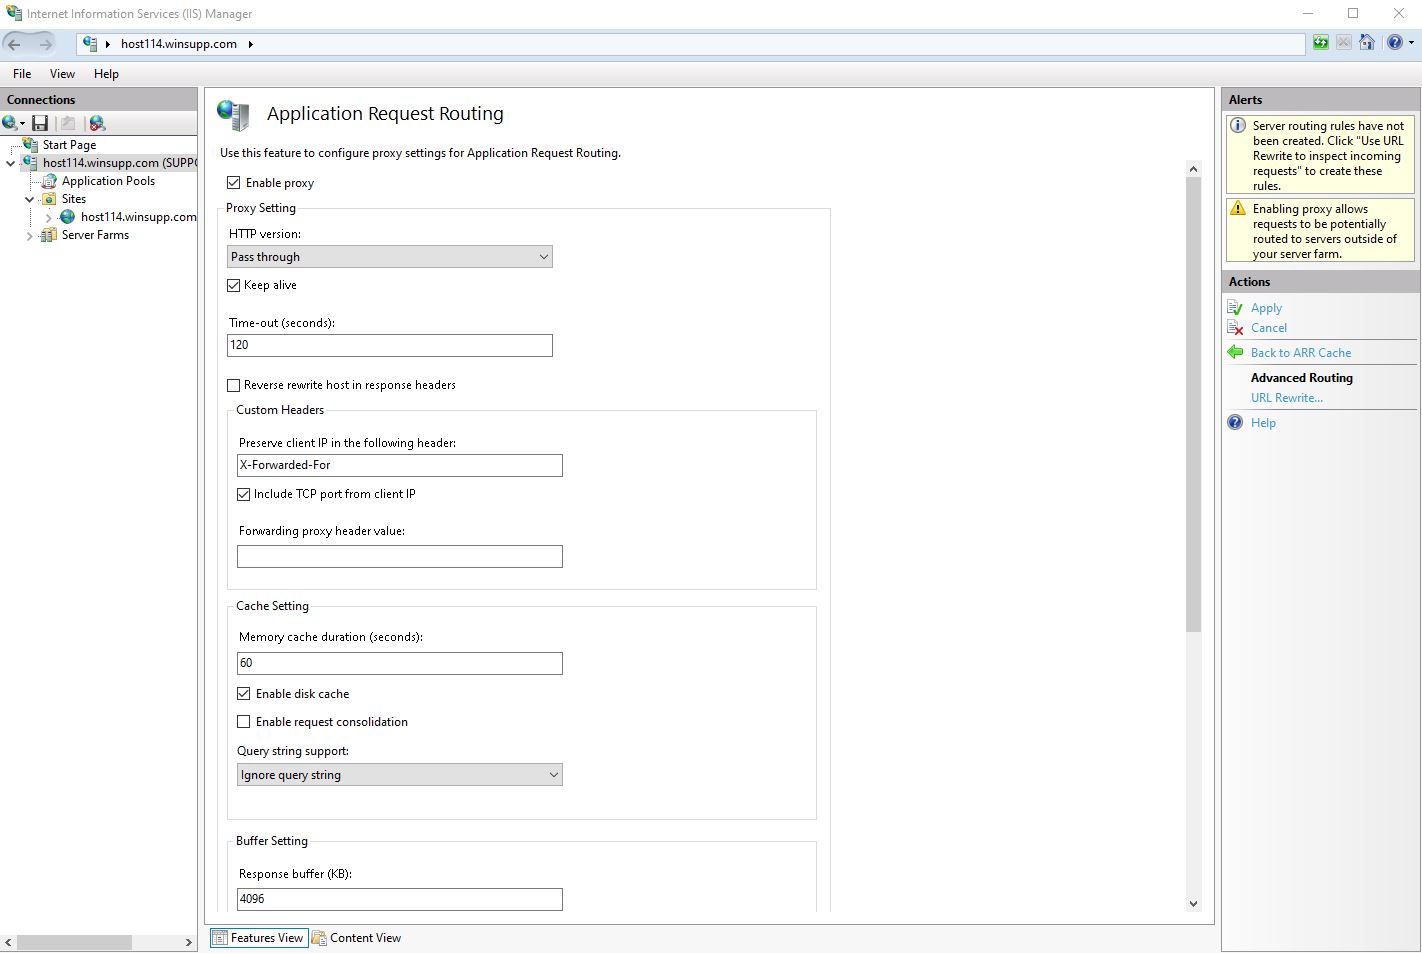Click the Help link in Actions
The width and height of the screenshot is (1422, 954).
(1263, 423)
